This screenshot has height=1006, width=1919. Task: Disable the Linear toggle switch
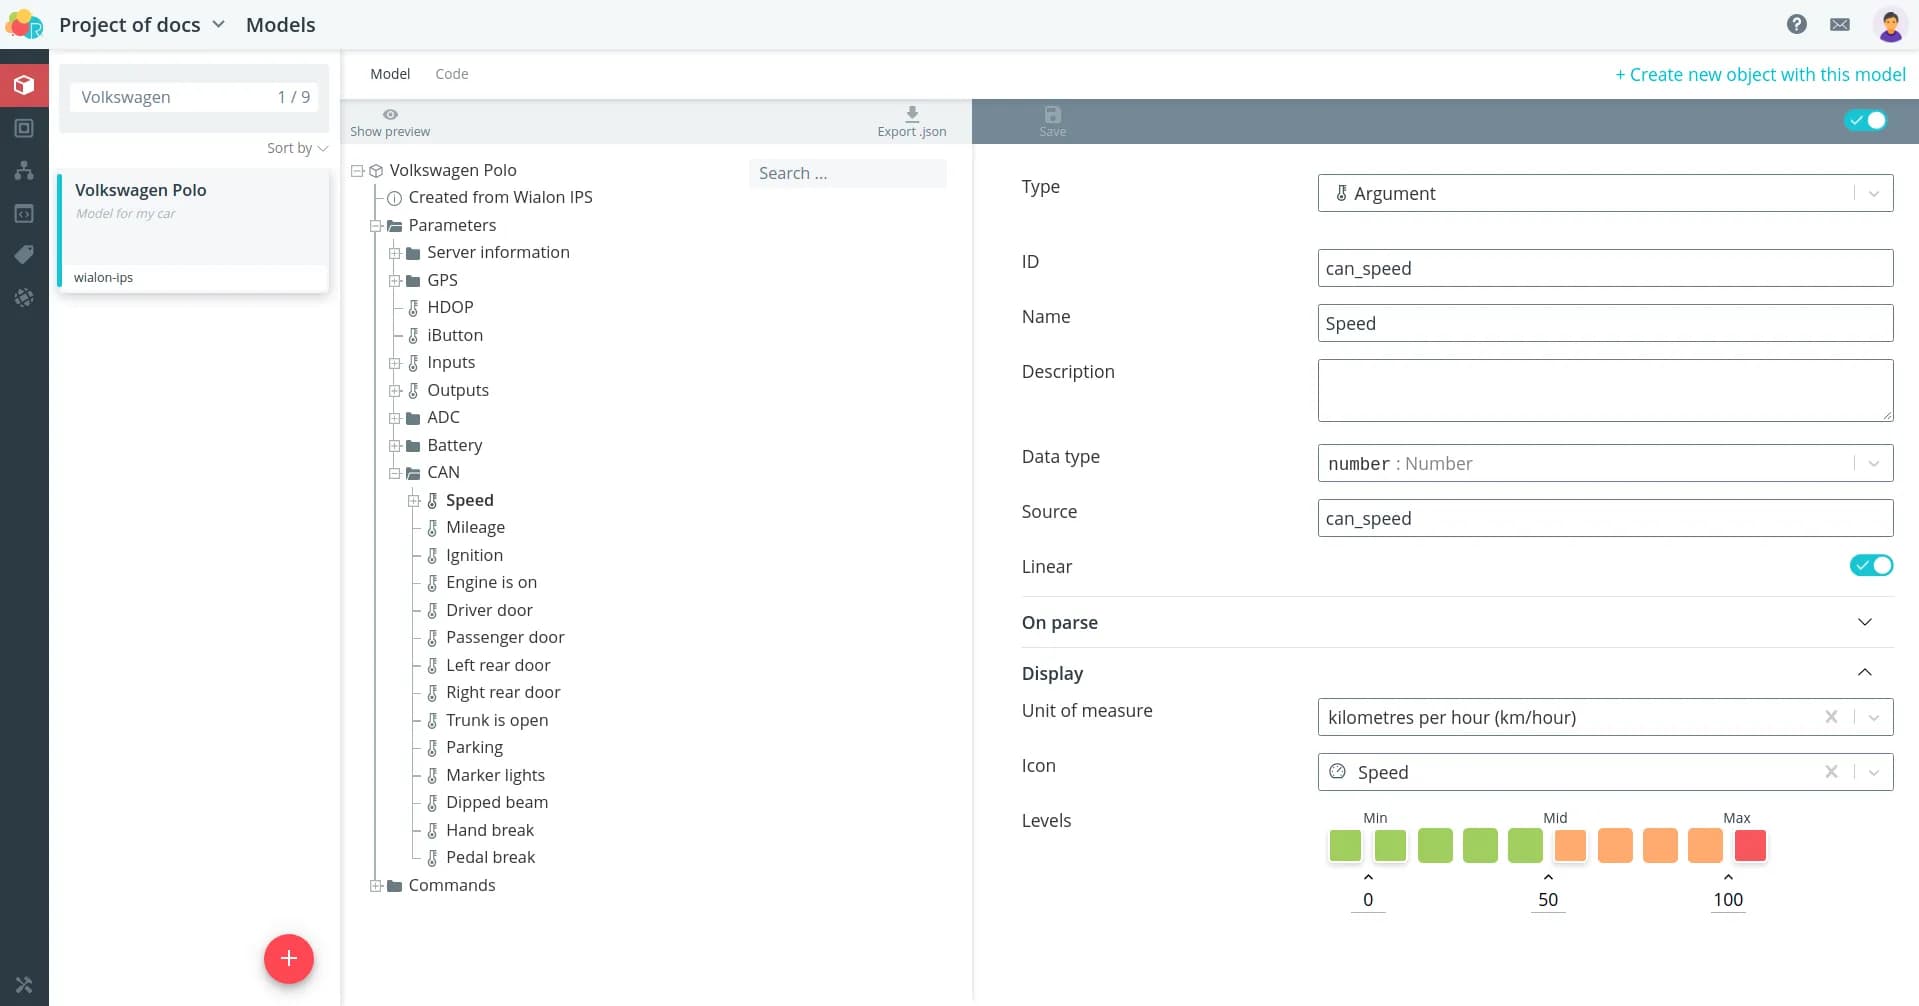click(x=1870, y=566)
